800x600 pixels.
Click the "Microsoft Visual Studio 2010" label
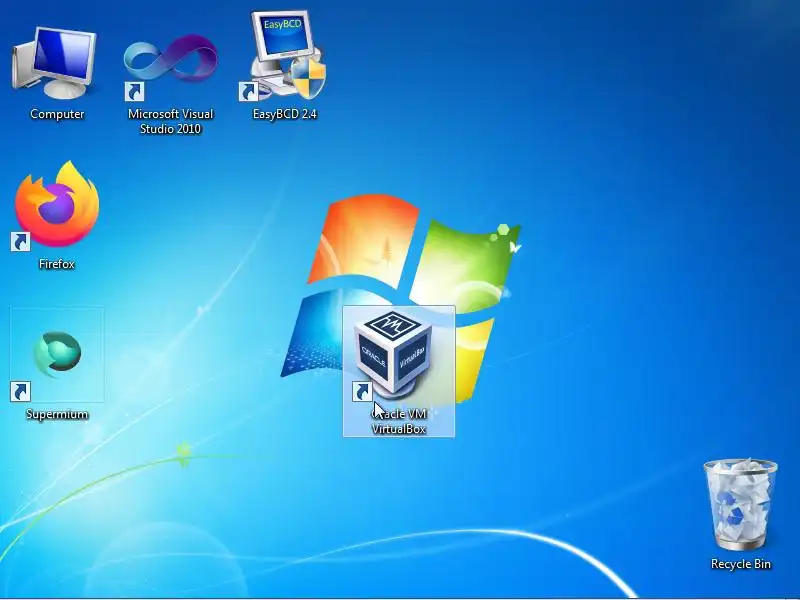tap(170, 121)
